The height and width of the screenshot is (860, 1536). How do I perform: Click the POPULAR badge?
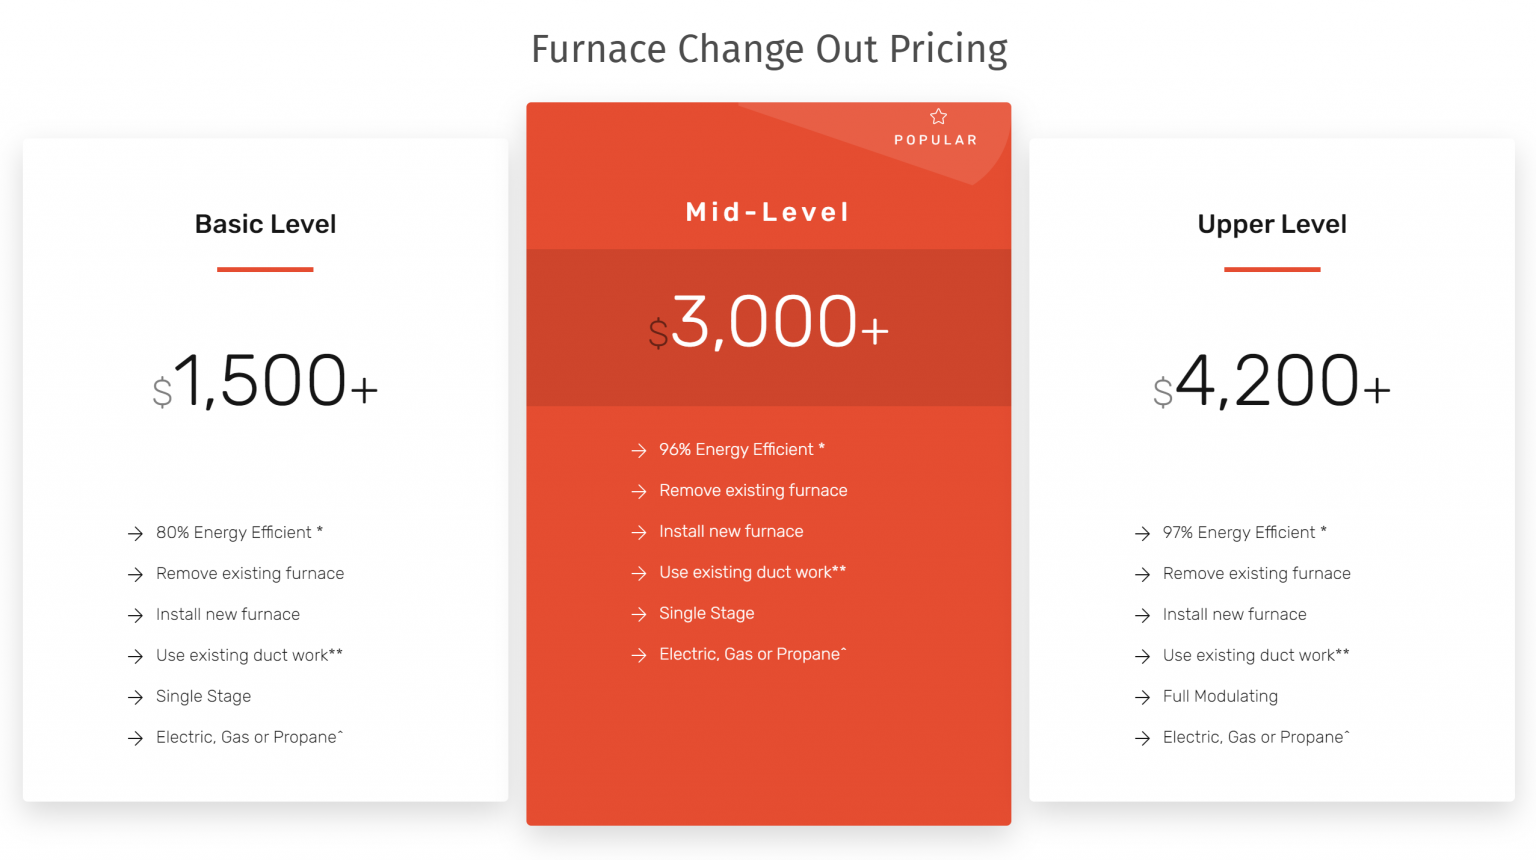pyautogui.click(x=936, y=139)
